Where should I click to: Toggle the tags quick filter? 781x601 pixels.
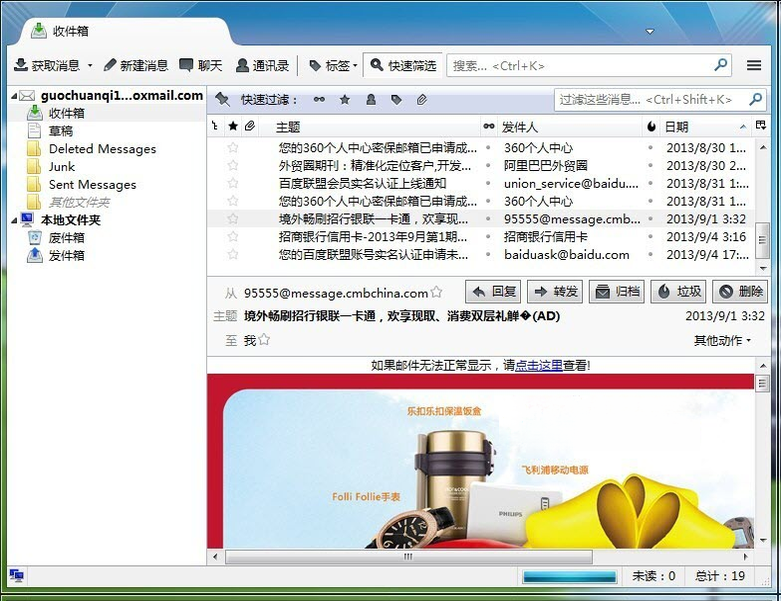click(396, 100)
